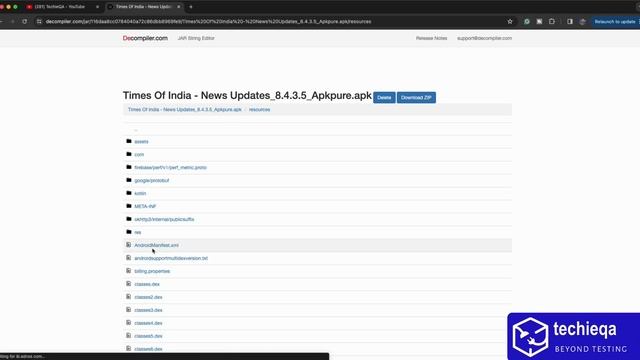Open Release Notes link

point(431,38)
